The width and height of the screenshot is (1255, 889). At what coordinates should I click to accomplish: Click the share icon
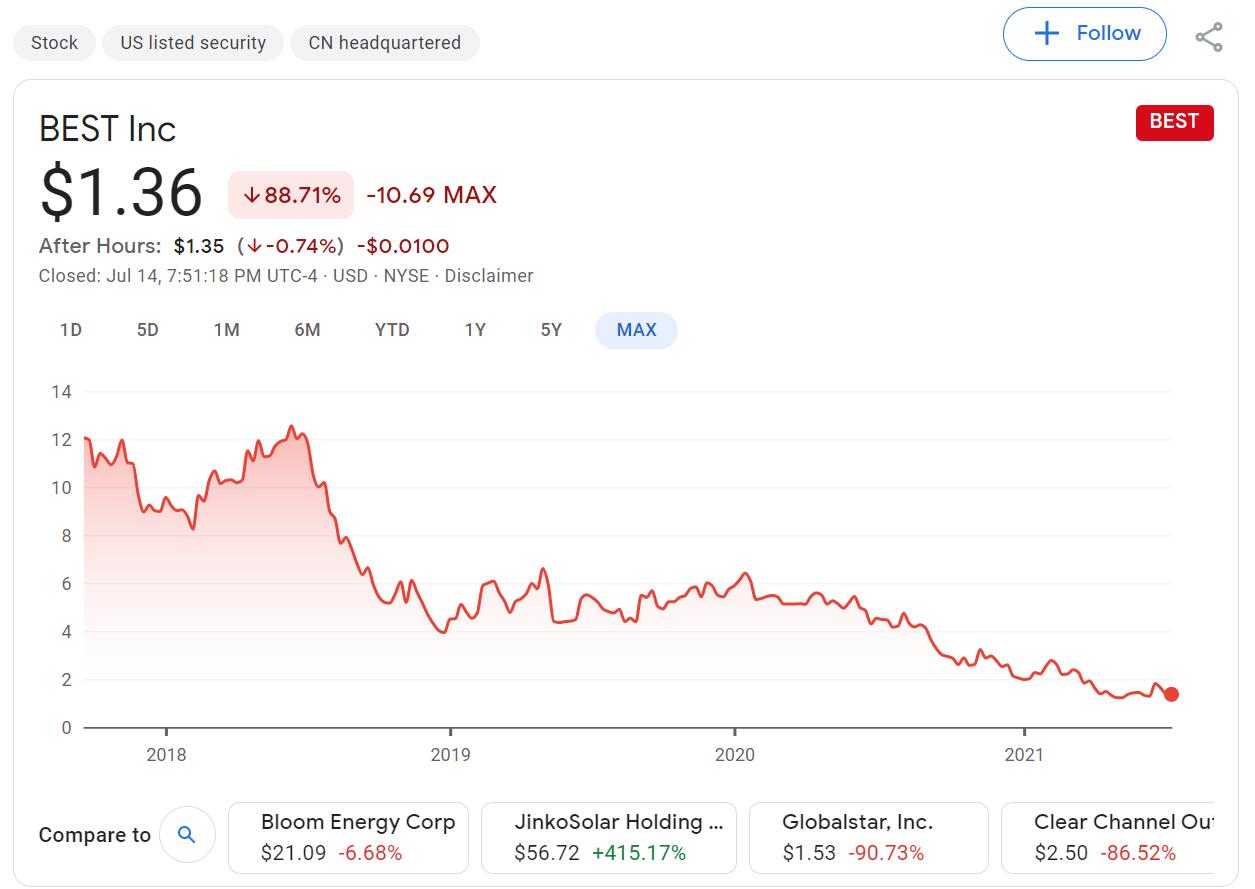click(1209, 37)
